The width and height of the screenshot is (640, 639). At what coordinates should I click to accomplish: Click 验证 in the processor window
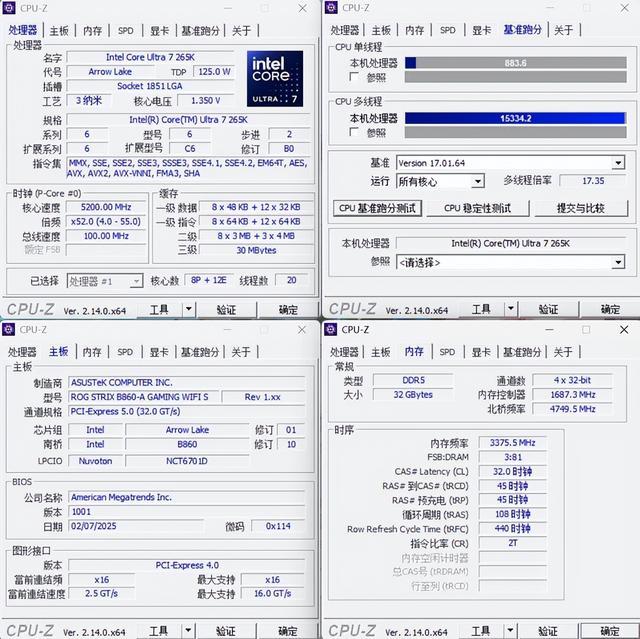[x=227, y=310]
